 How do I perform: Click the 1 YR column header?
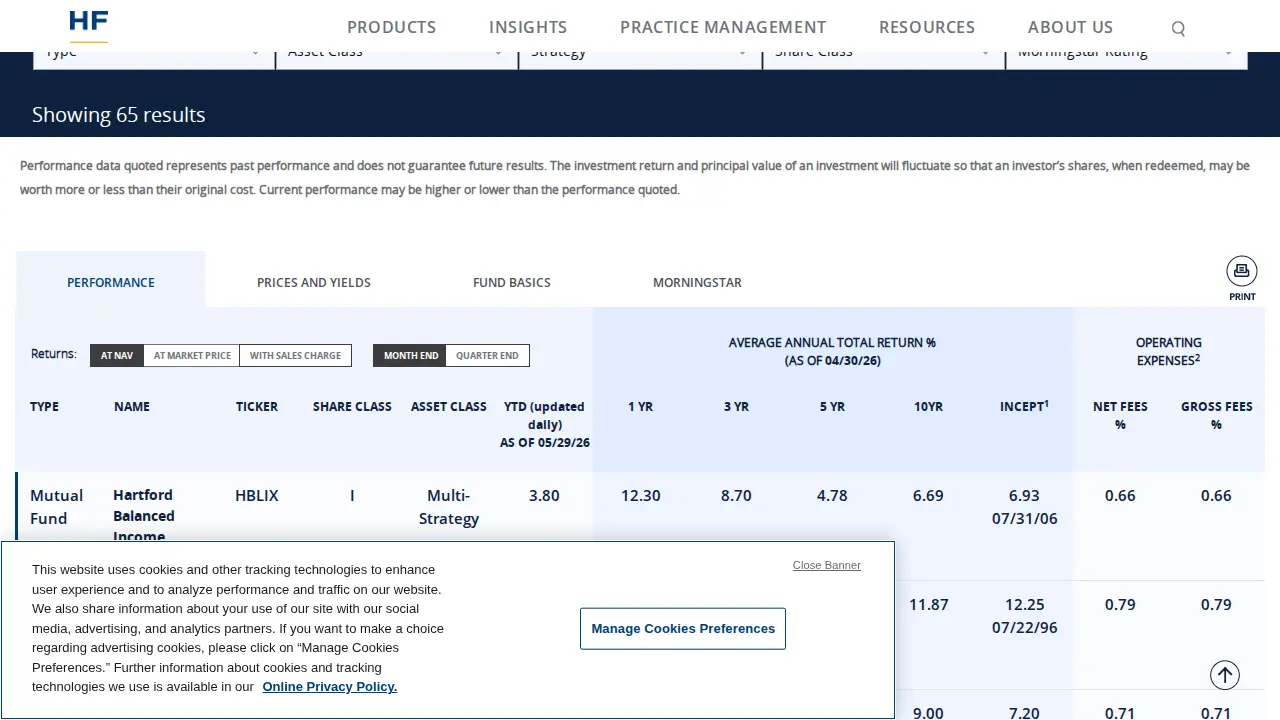tap(640, 406)
